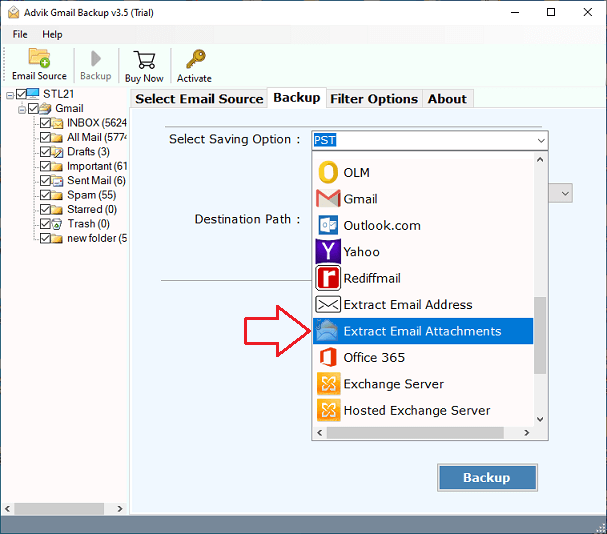This screenshot has width=607, height=534.
Task: Select Office 365 icon from list
Action: click(328, 357)
